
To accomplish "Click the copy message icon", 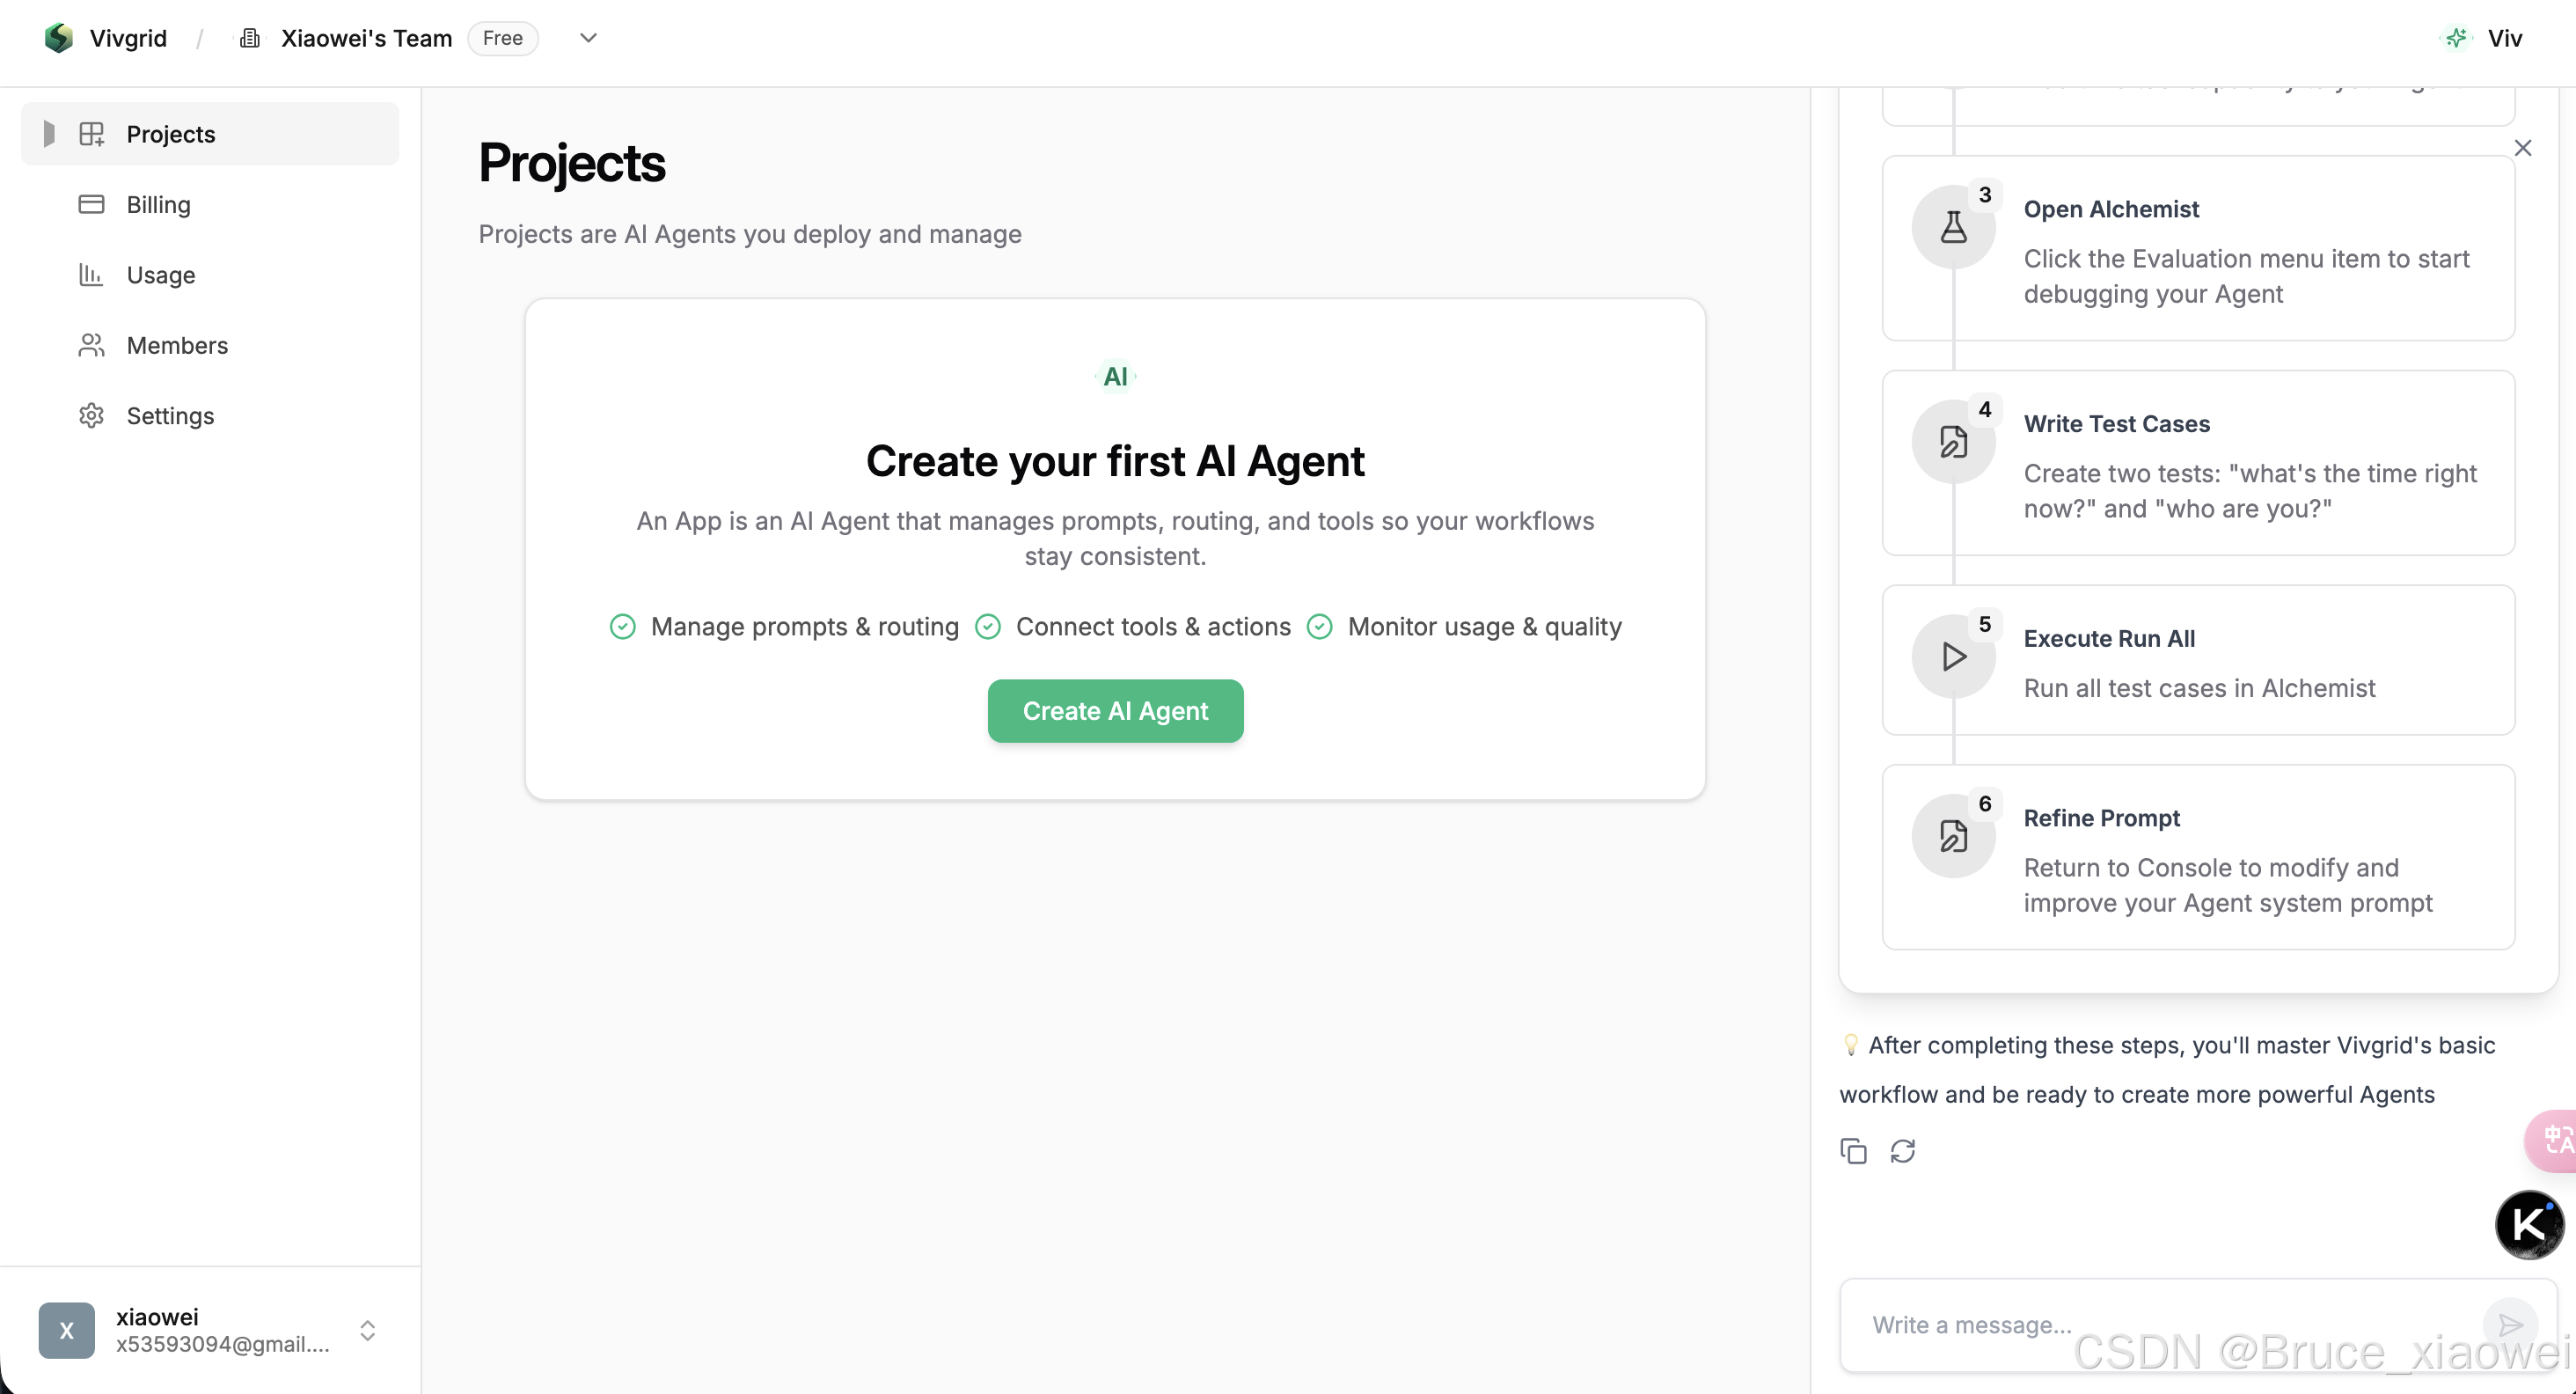I will tap(1853, 1151).
